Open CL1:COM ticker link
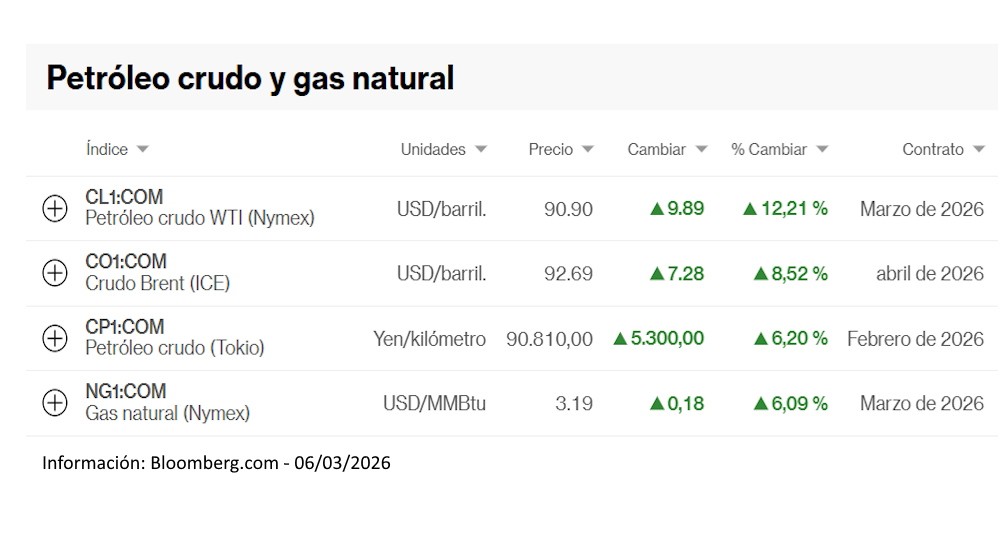The image size is (1007, 548). click(124, 197)
